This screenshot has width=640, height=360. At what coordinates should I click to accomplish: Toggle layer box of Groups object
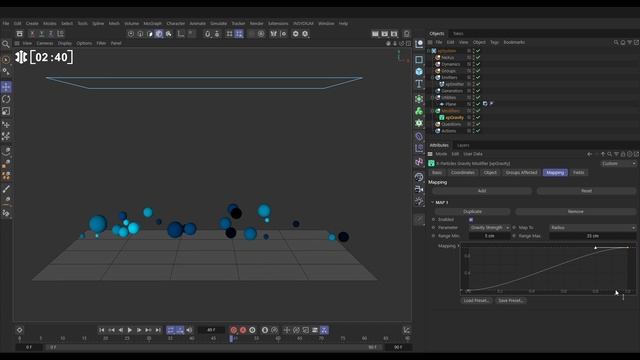(x=469, y=71)
